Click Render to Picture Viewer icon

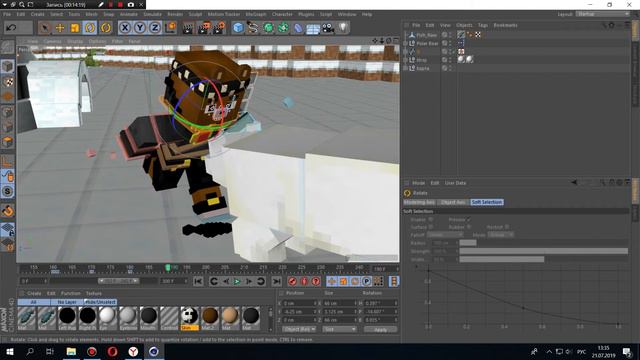tap(204, 28)
